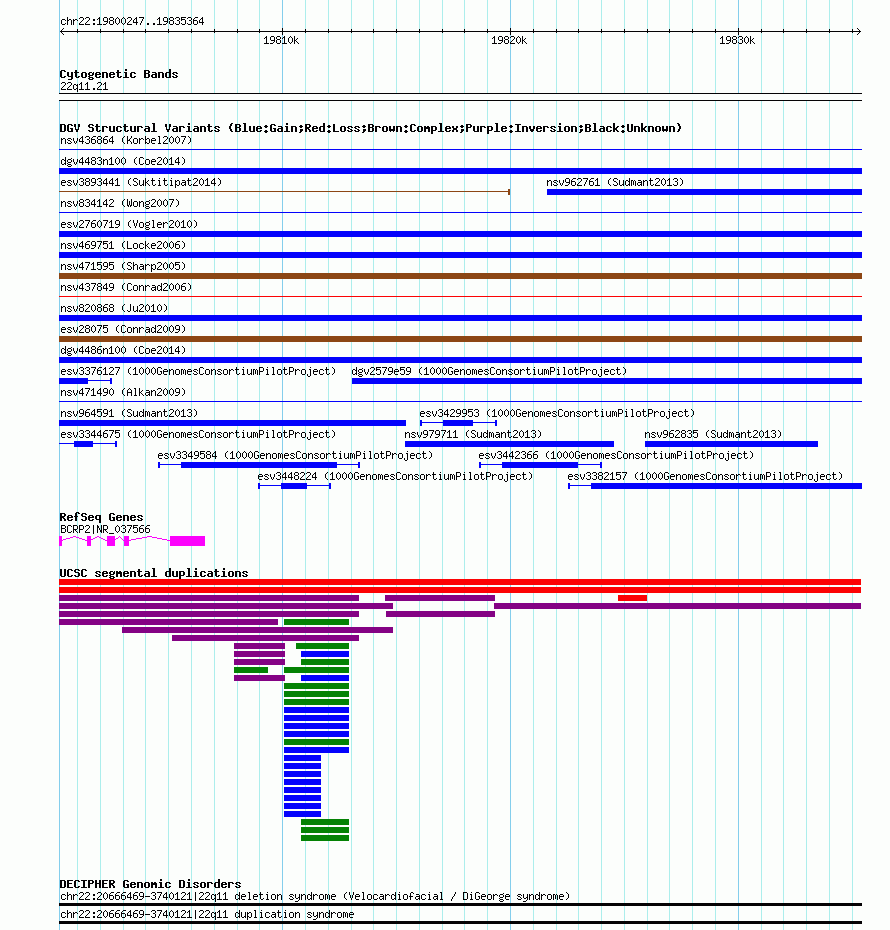
Task: Select nsv962835 (Sudmant2013) label
Action: tap(713, 434)
